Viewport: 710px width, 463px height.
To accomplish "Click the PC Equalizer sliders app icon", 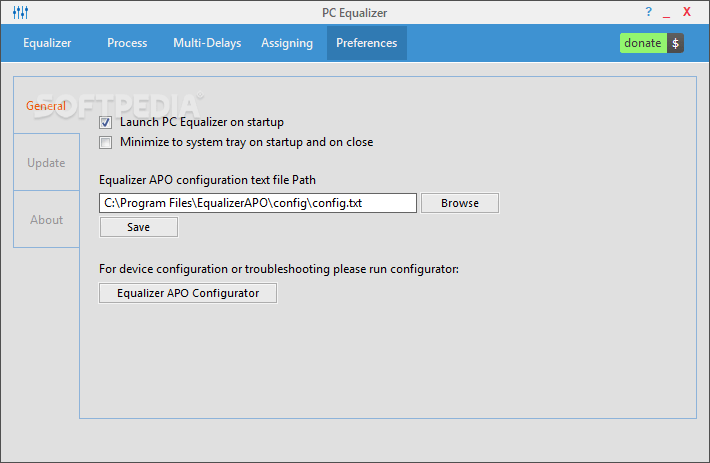I will 20,13.
